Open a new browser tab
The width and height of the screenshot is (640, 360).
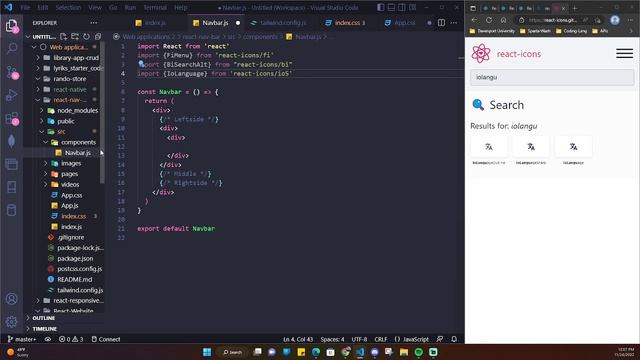[x=575, y=8]
